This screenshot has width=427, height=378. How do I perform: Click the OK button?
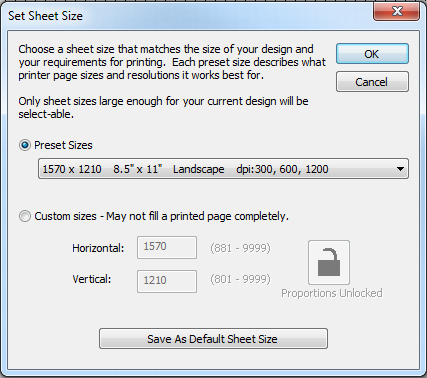[372, 54]
